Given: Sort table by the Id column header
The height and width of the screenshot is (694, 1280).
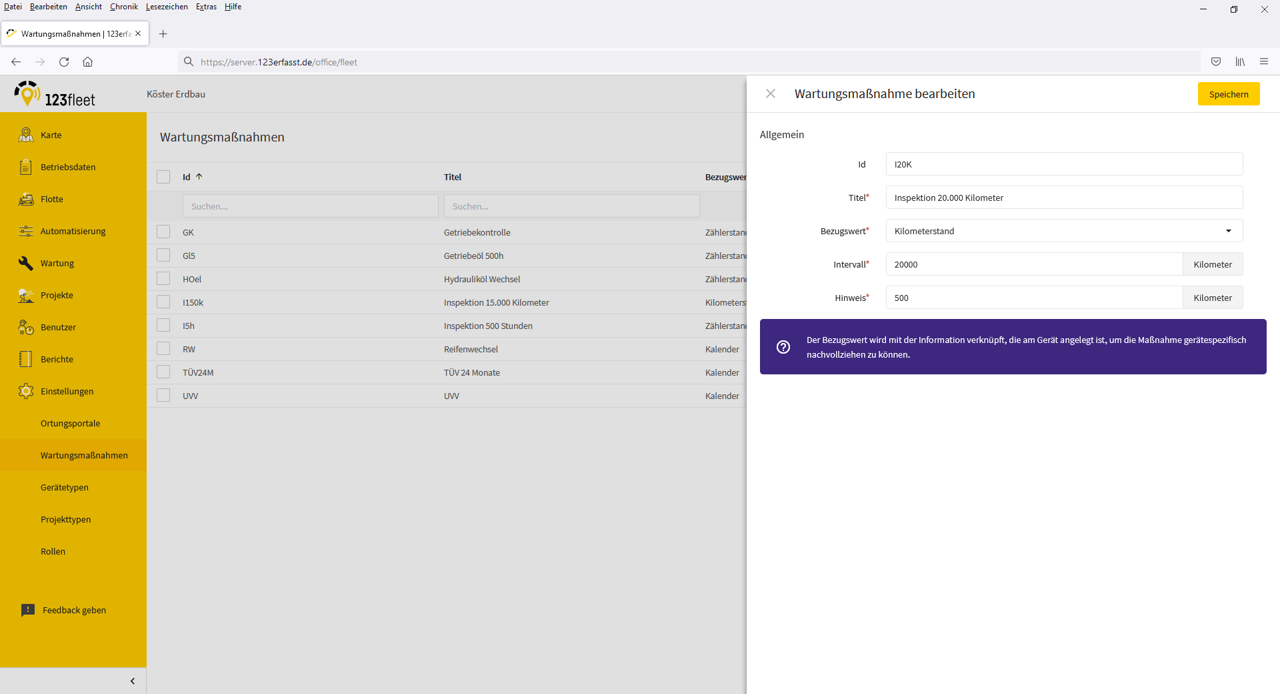Looking at the screenshot, I should click(187, 177).
